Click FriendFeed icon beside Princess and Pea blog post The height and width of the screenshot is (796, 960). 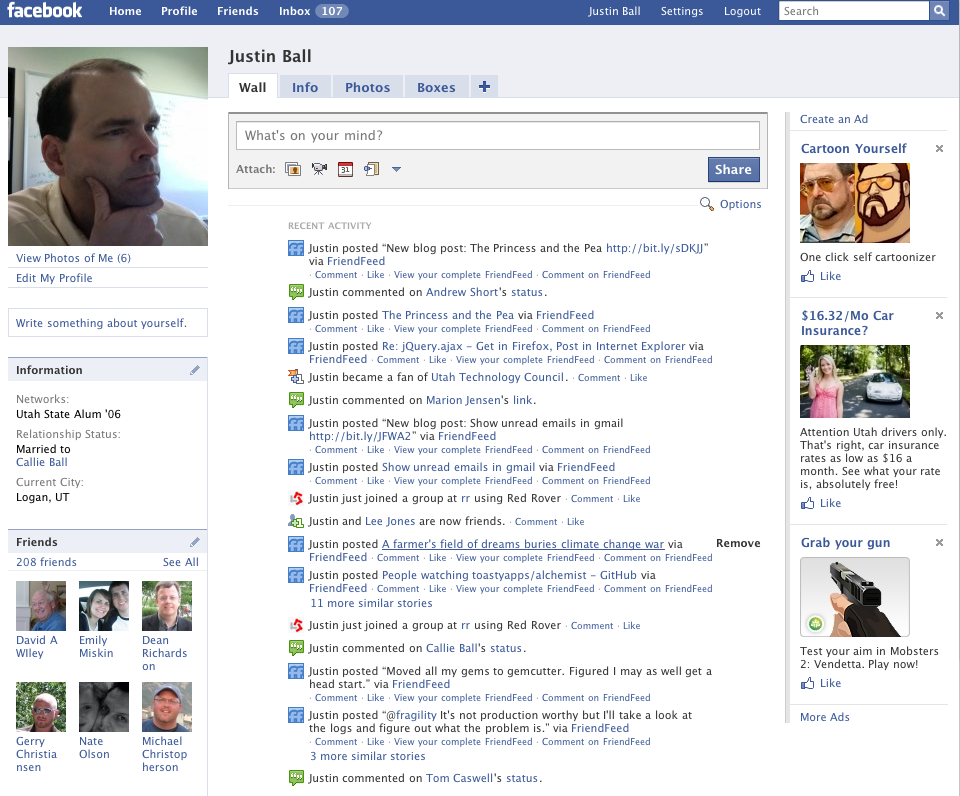296,248
